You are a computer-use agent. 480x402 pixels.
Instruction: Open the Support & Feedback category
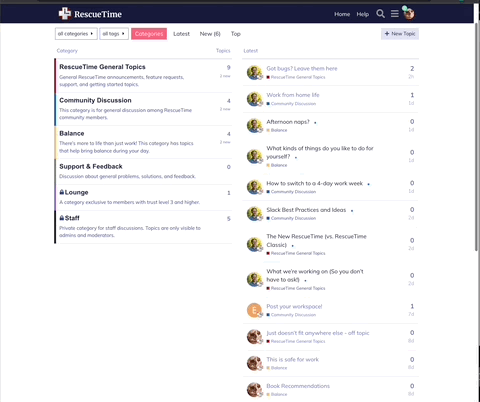click(x=91, y=166)
